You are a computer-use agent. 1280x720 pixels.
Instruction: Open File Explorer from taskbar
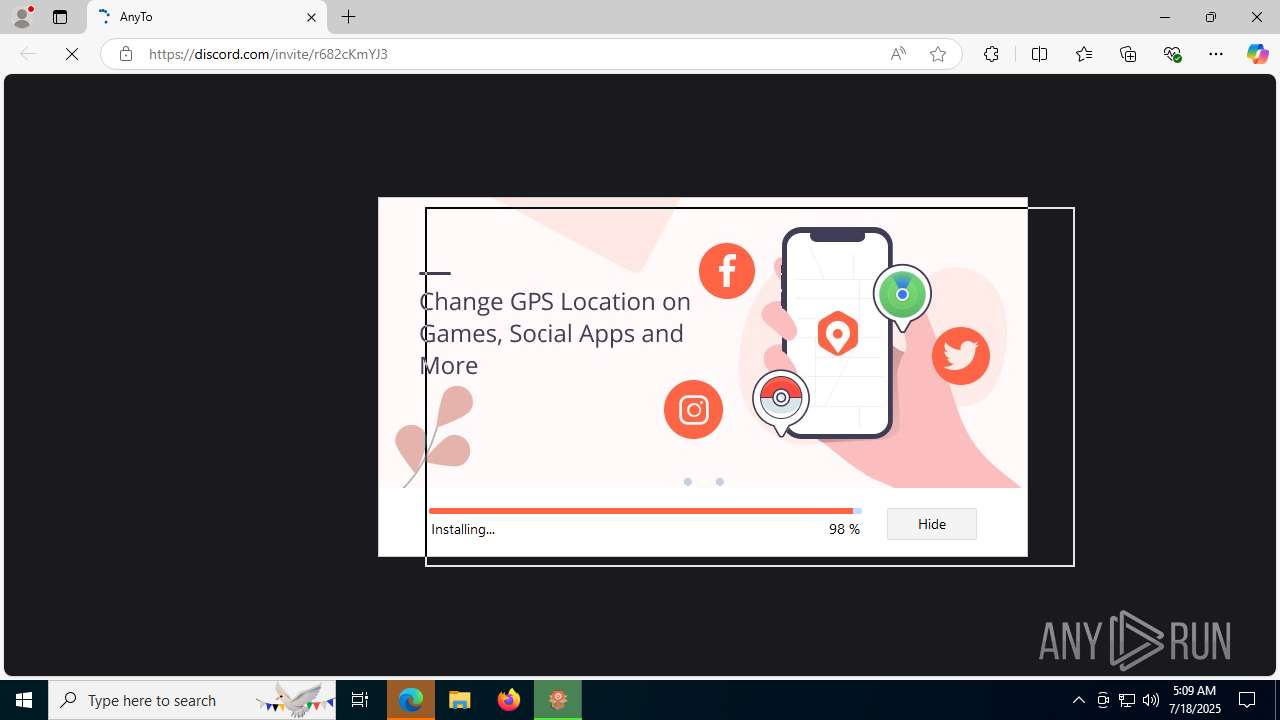(x=460, y=700)
